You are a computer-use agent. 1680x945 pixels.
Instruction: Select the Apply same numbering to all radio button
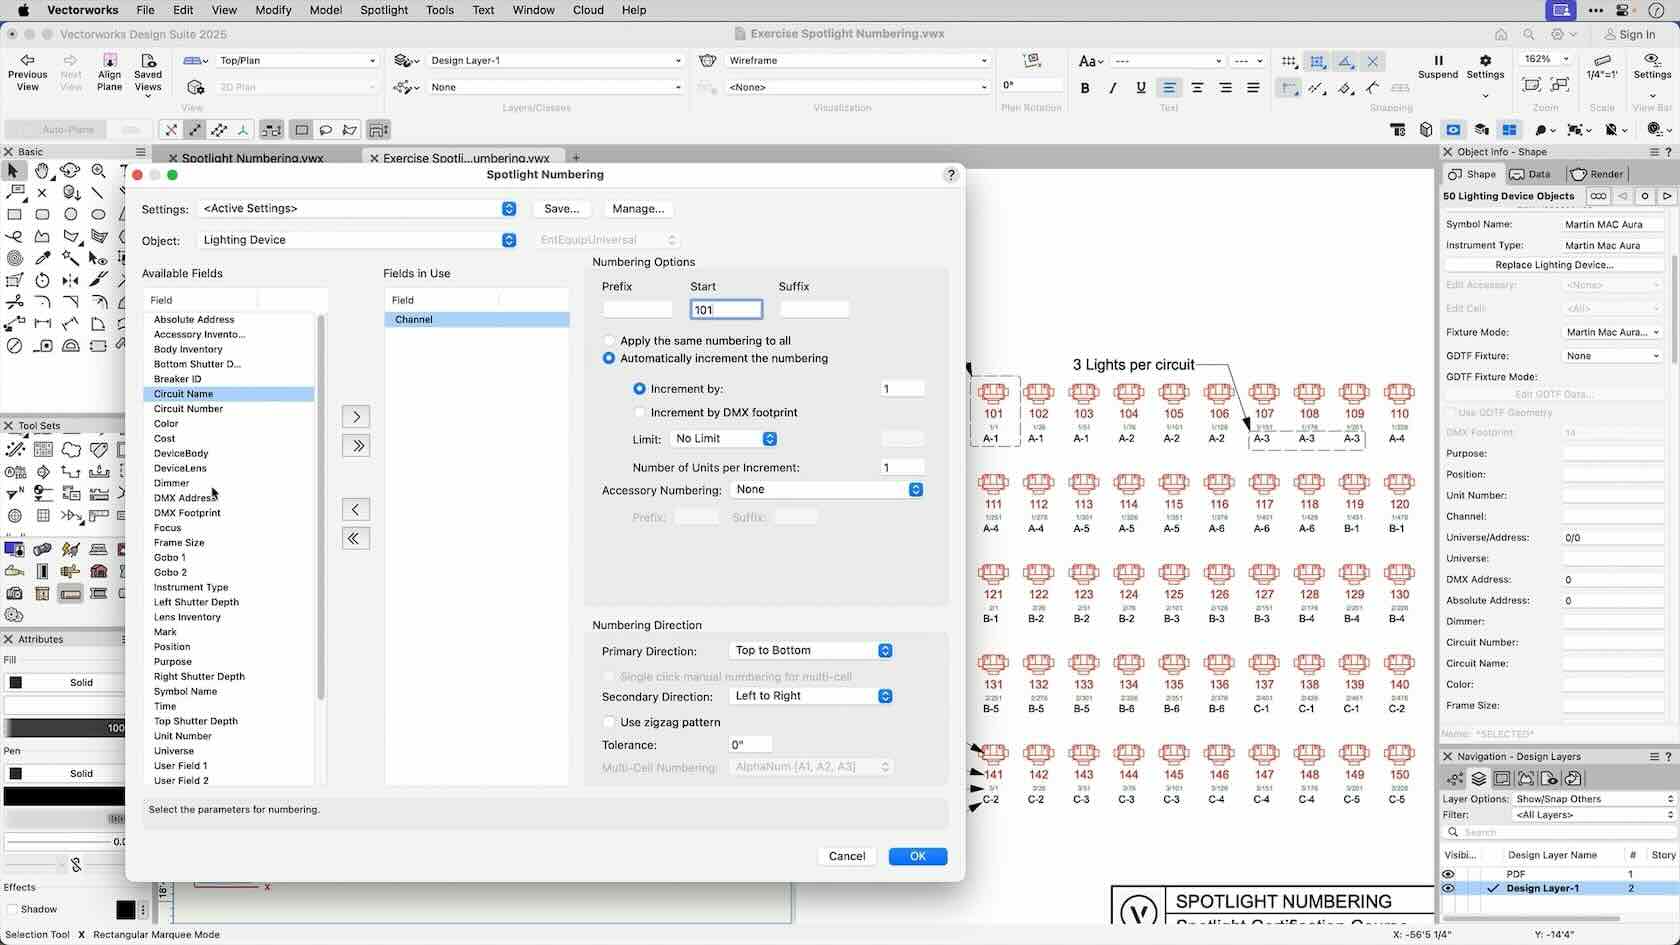click(609, 340)
